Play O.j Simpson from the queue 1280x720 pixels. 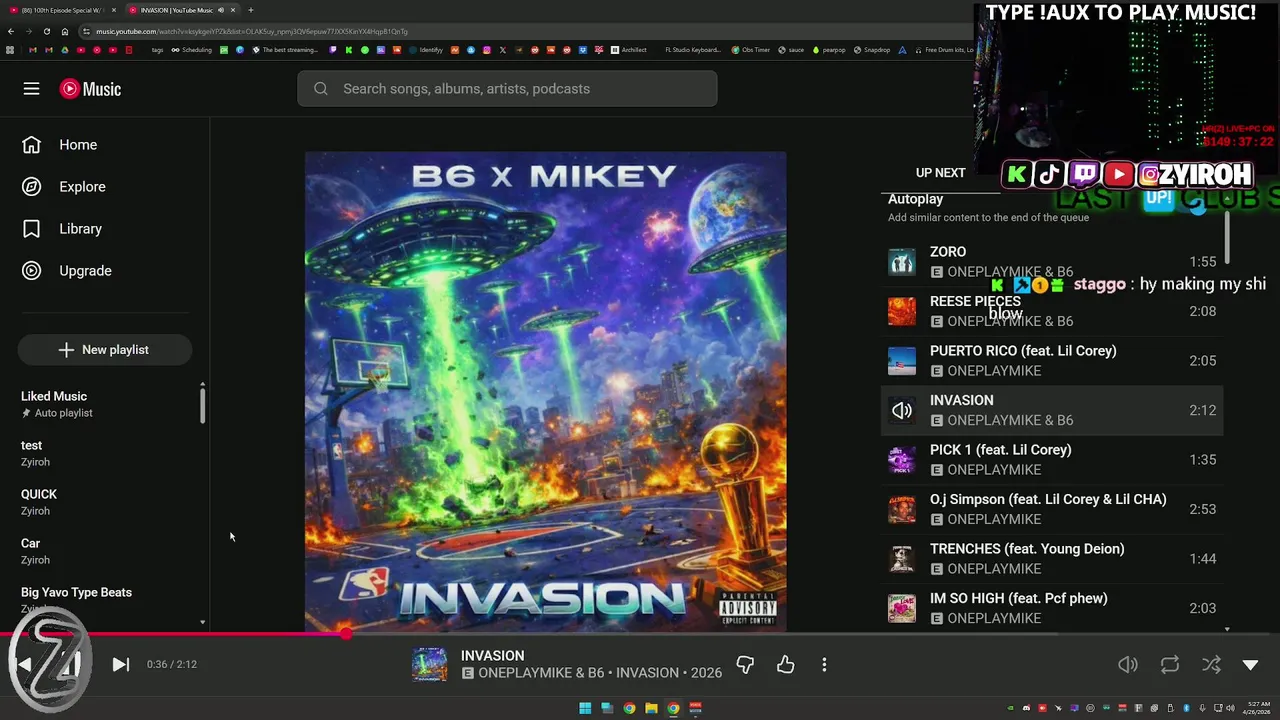click(1052, 509)
